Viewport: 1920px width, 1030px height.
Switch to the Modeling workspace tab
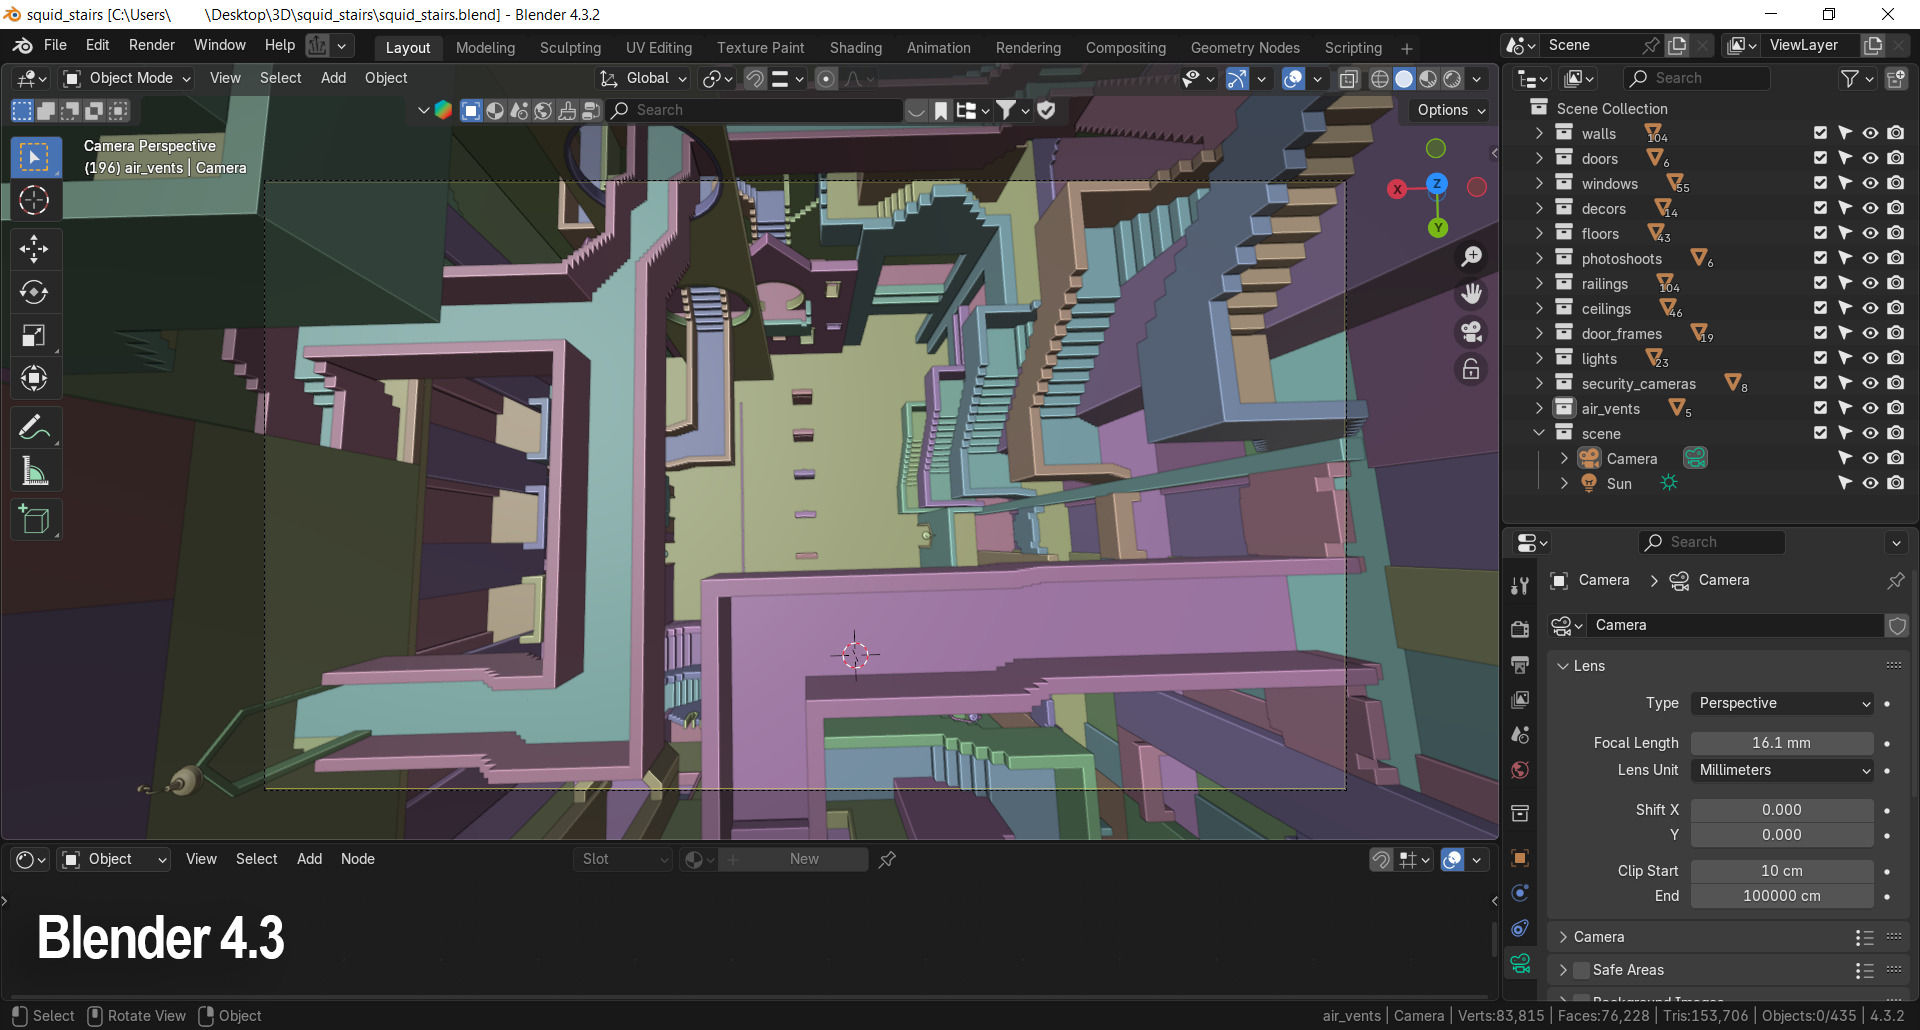[485, 48]
